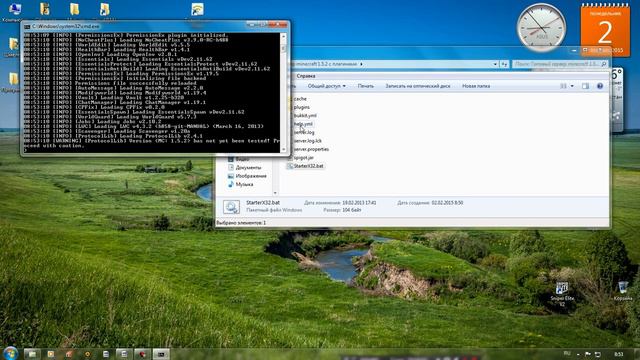Select the spigot.jar file
Screen dimensions: 640x360
tap(303, 158)
